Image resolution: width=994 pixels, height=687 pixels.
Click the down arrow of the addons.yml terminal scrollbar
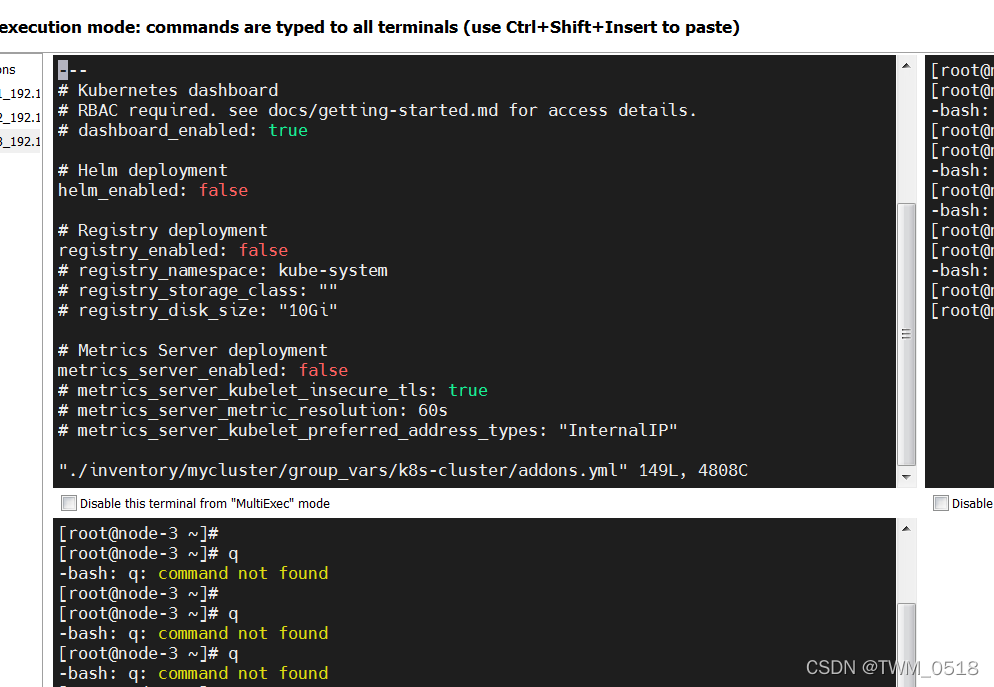click(x=906, y=478)
